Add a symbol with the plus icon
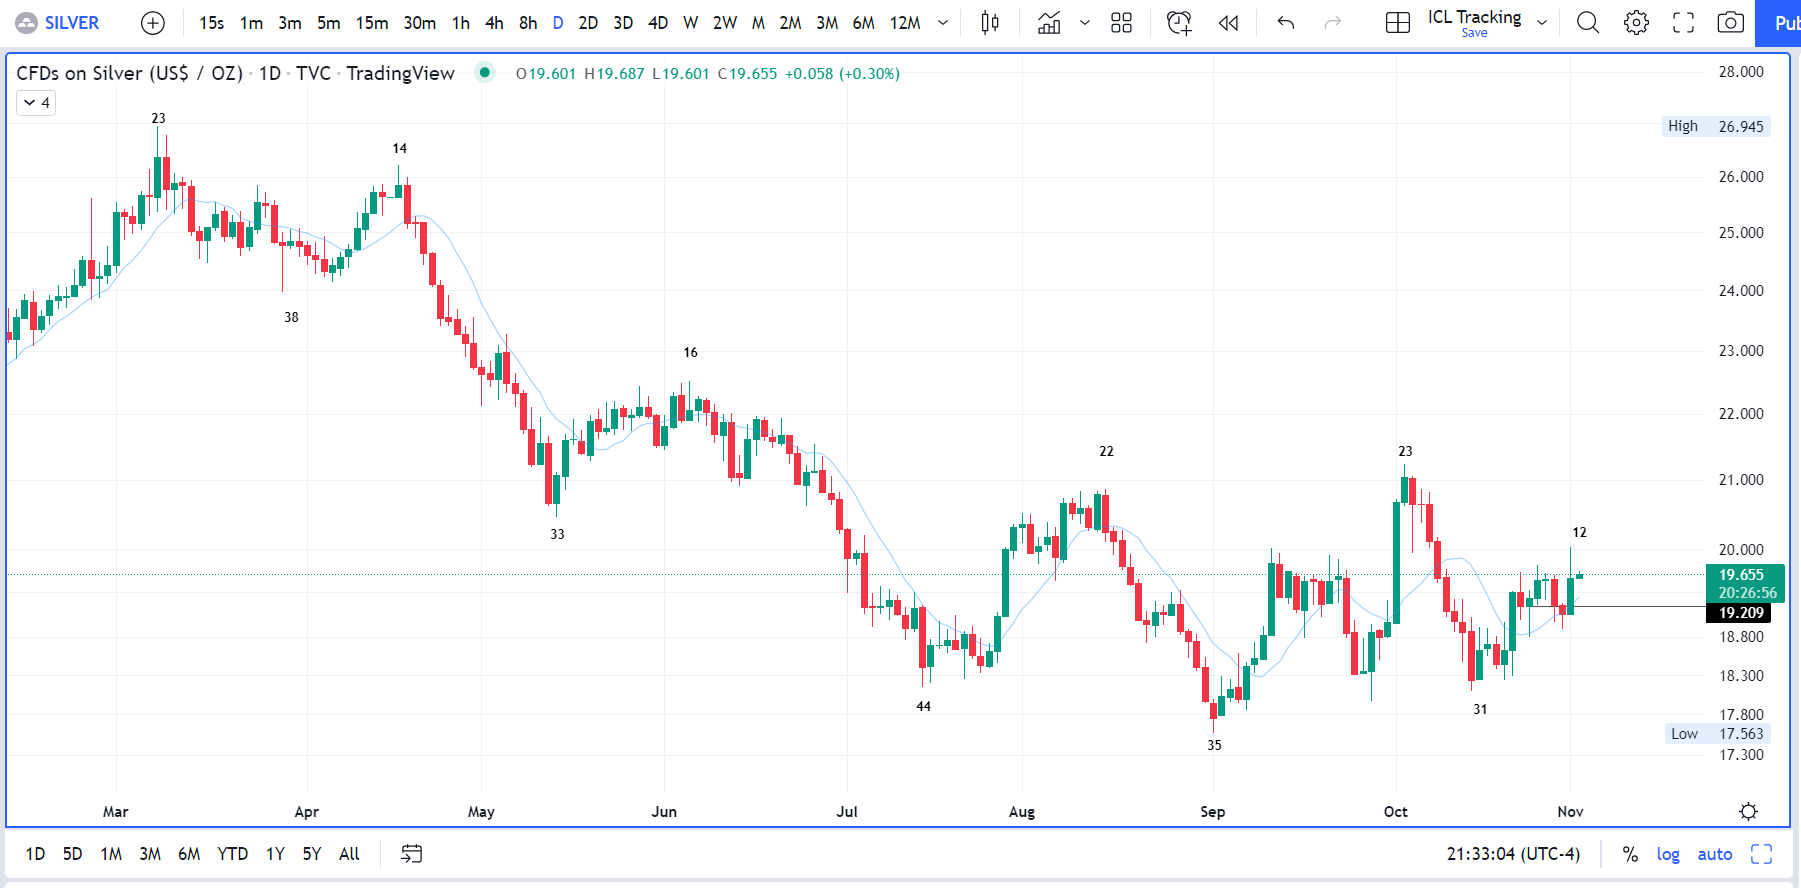 [153, 23]
